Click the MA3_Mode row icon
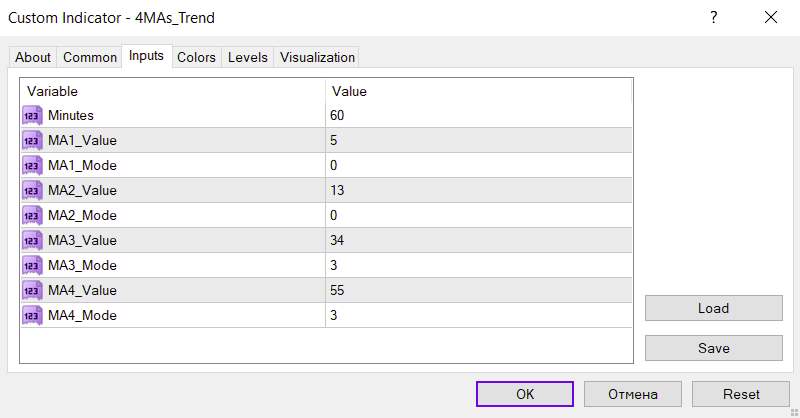This screenshot has width=800, height=418. point(31,265)
